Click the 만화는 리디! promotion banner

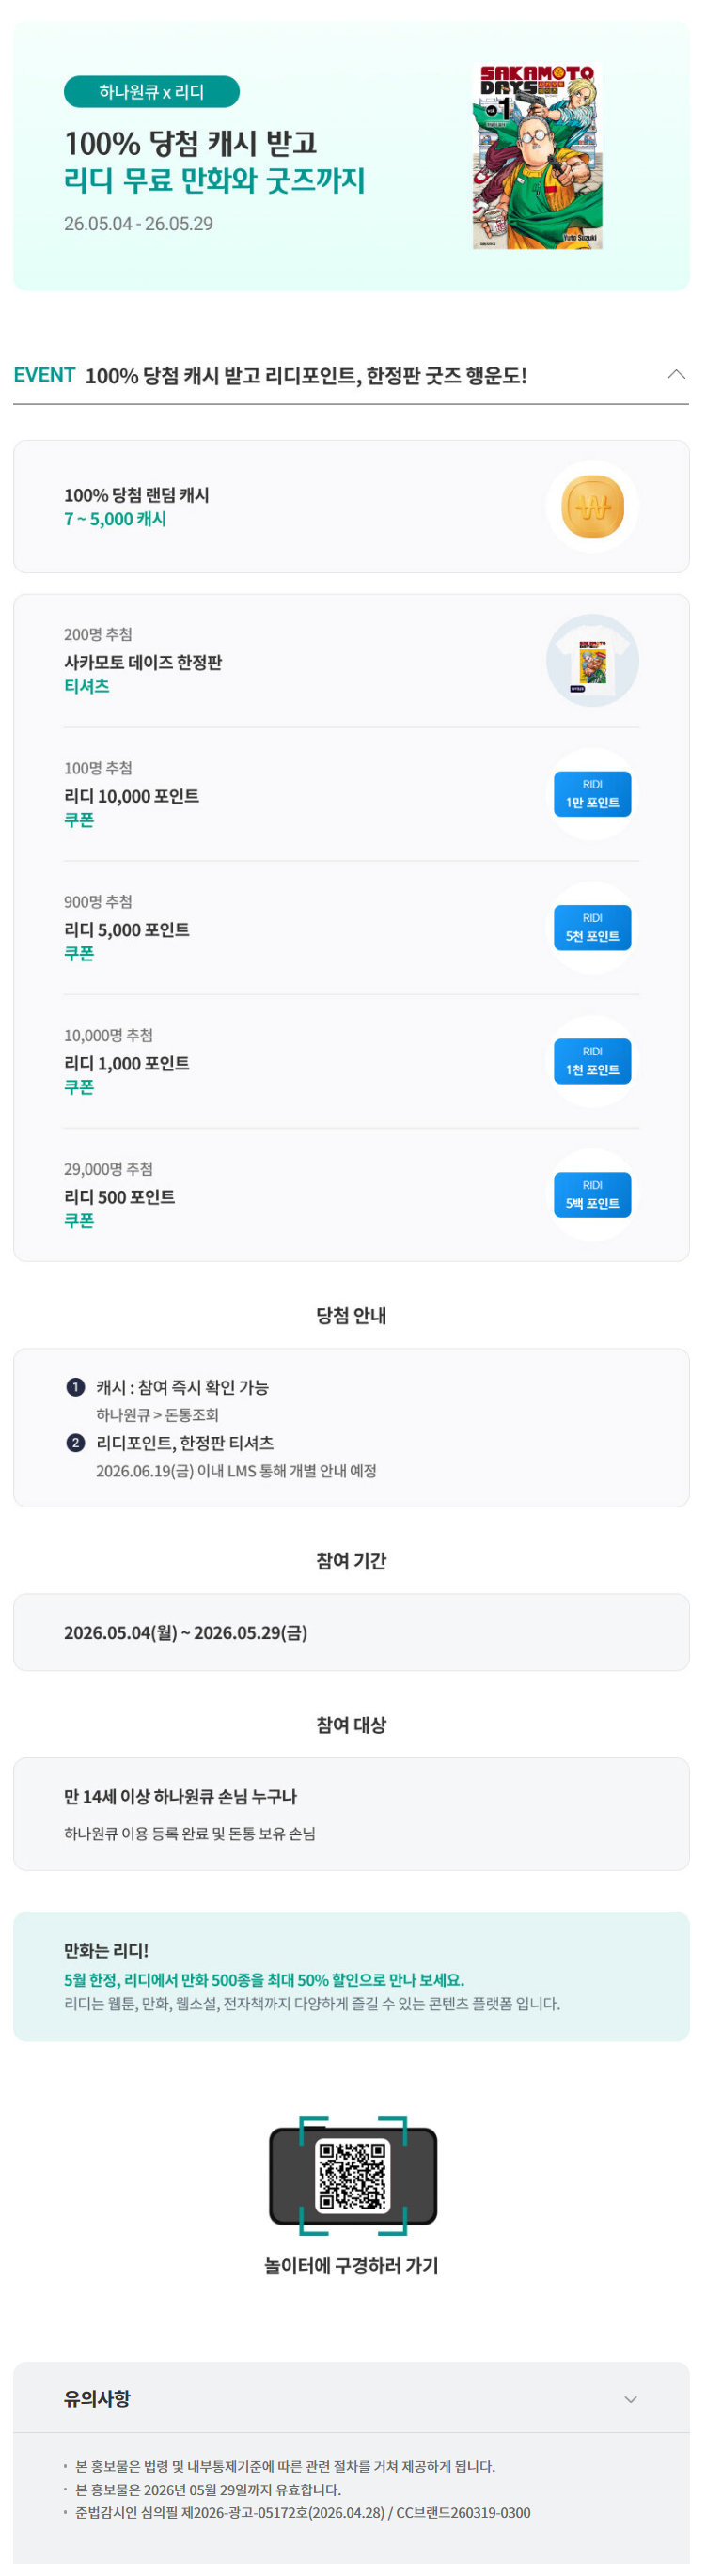[351, 1976]
